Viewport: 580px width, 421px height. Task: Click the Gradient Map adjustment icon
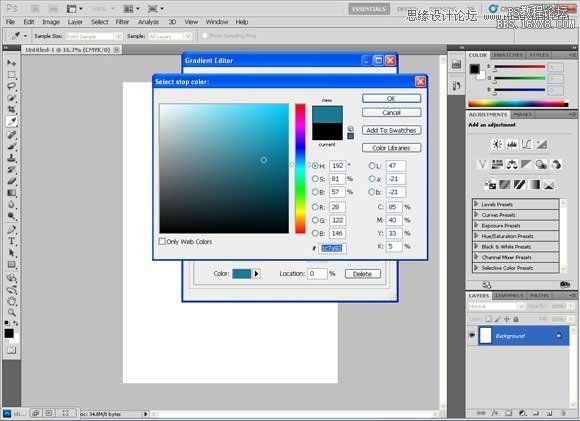[x=535, y=184]
